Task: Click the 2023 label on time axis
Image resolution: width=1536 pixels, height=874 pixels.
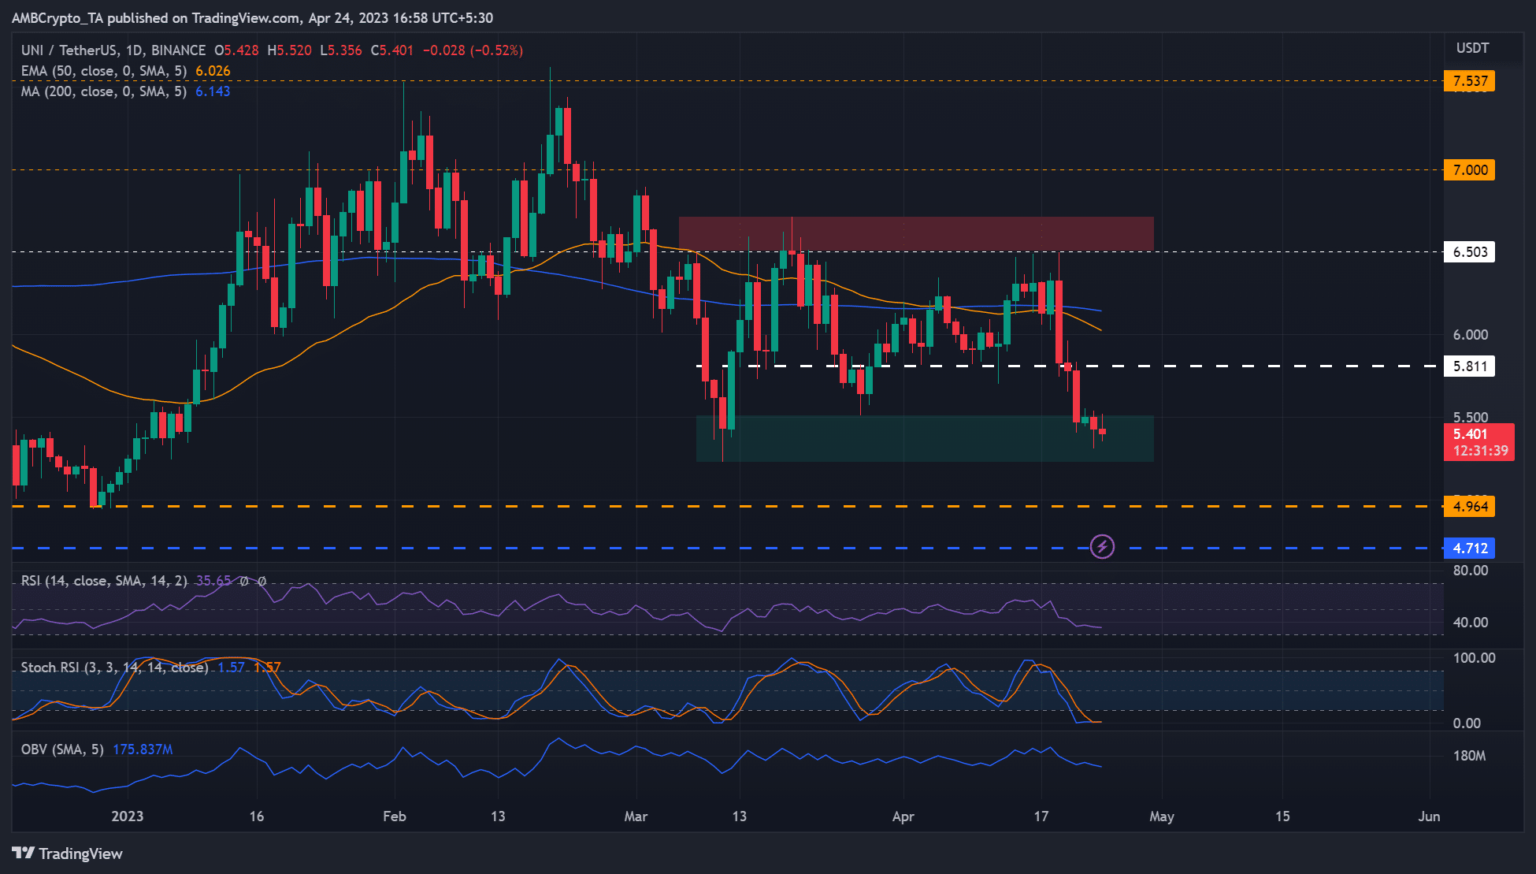Action: [x=127, y=816]
